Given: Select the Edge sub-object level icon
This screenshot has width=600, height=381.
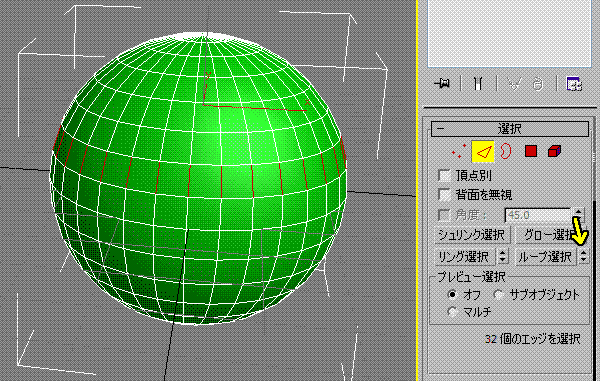Looking at the screenshot, I should tap(483, 151).
